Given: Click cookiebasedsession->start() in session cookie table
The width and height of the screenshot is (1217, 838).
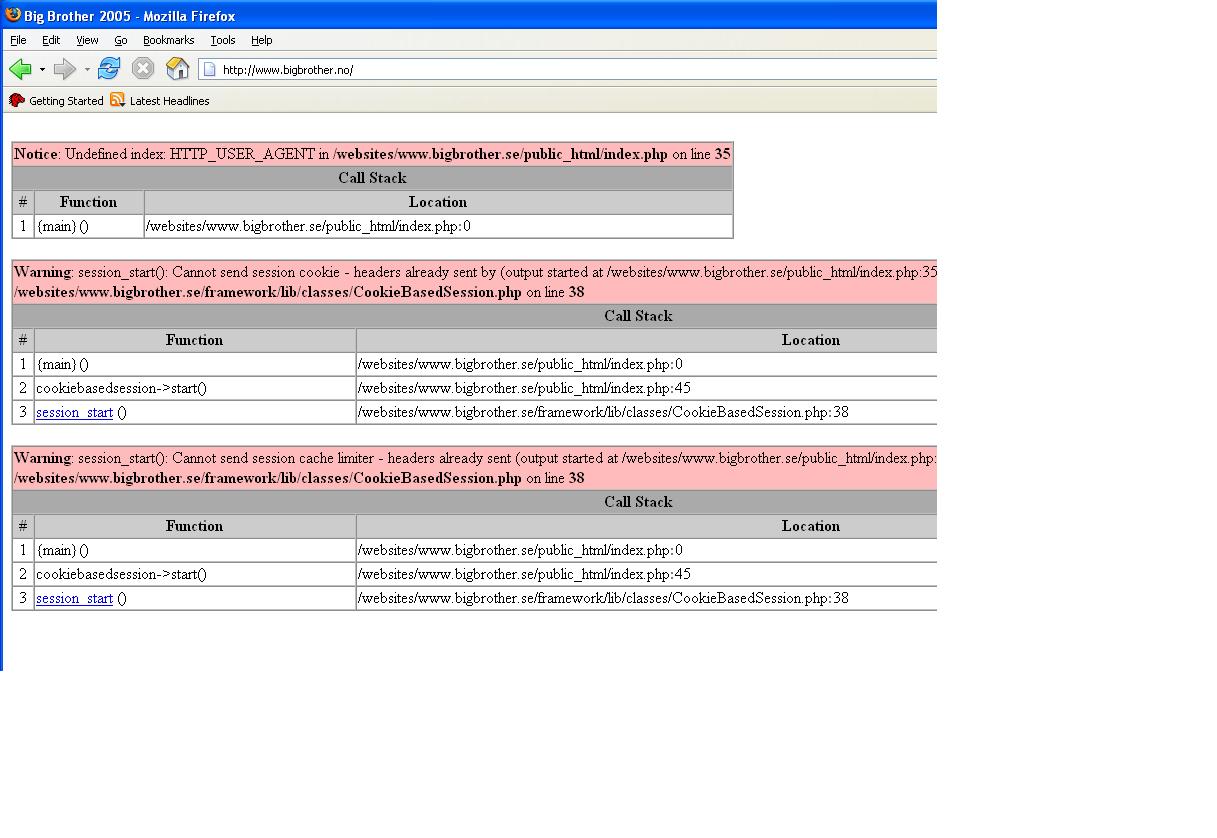Looking at the screenshot, I should coord(121,388).
